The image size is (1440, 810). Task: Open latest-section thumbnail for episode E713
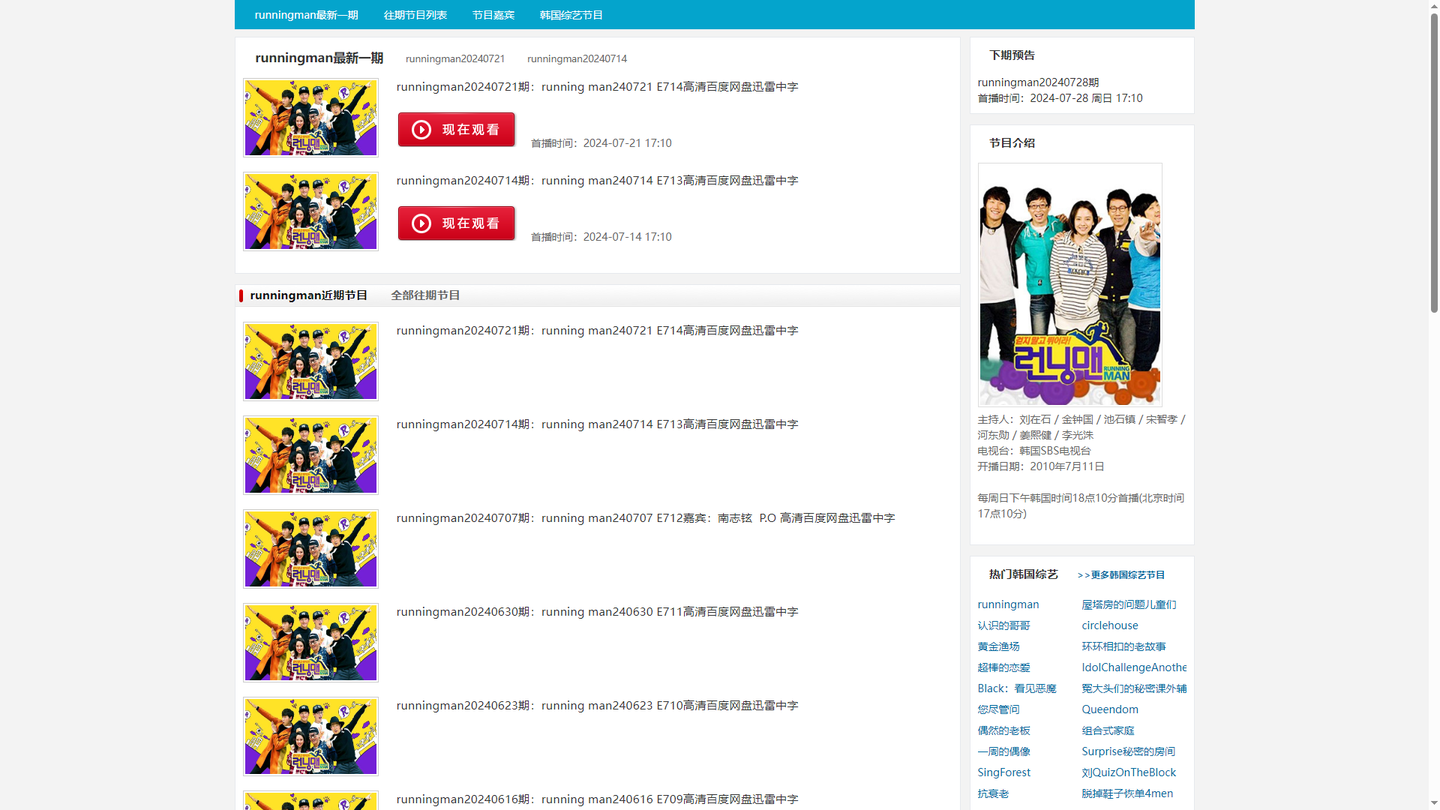pyautogui.click(x=311, y=212)
